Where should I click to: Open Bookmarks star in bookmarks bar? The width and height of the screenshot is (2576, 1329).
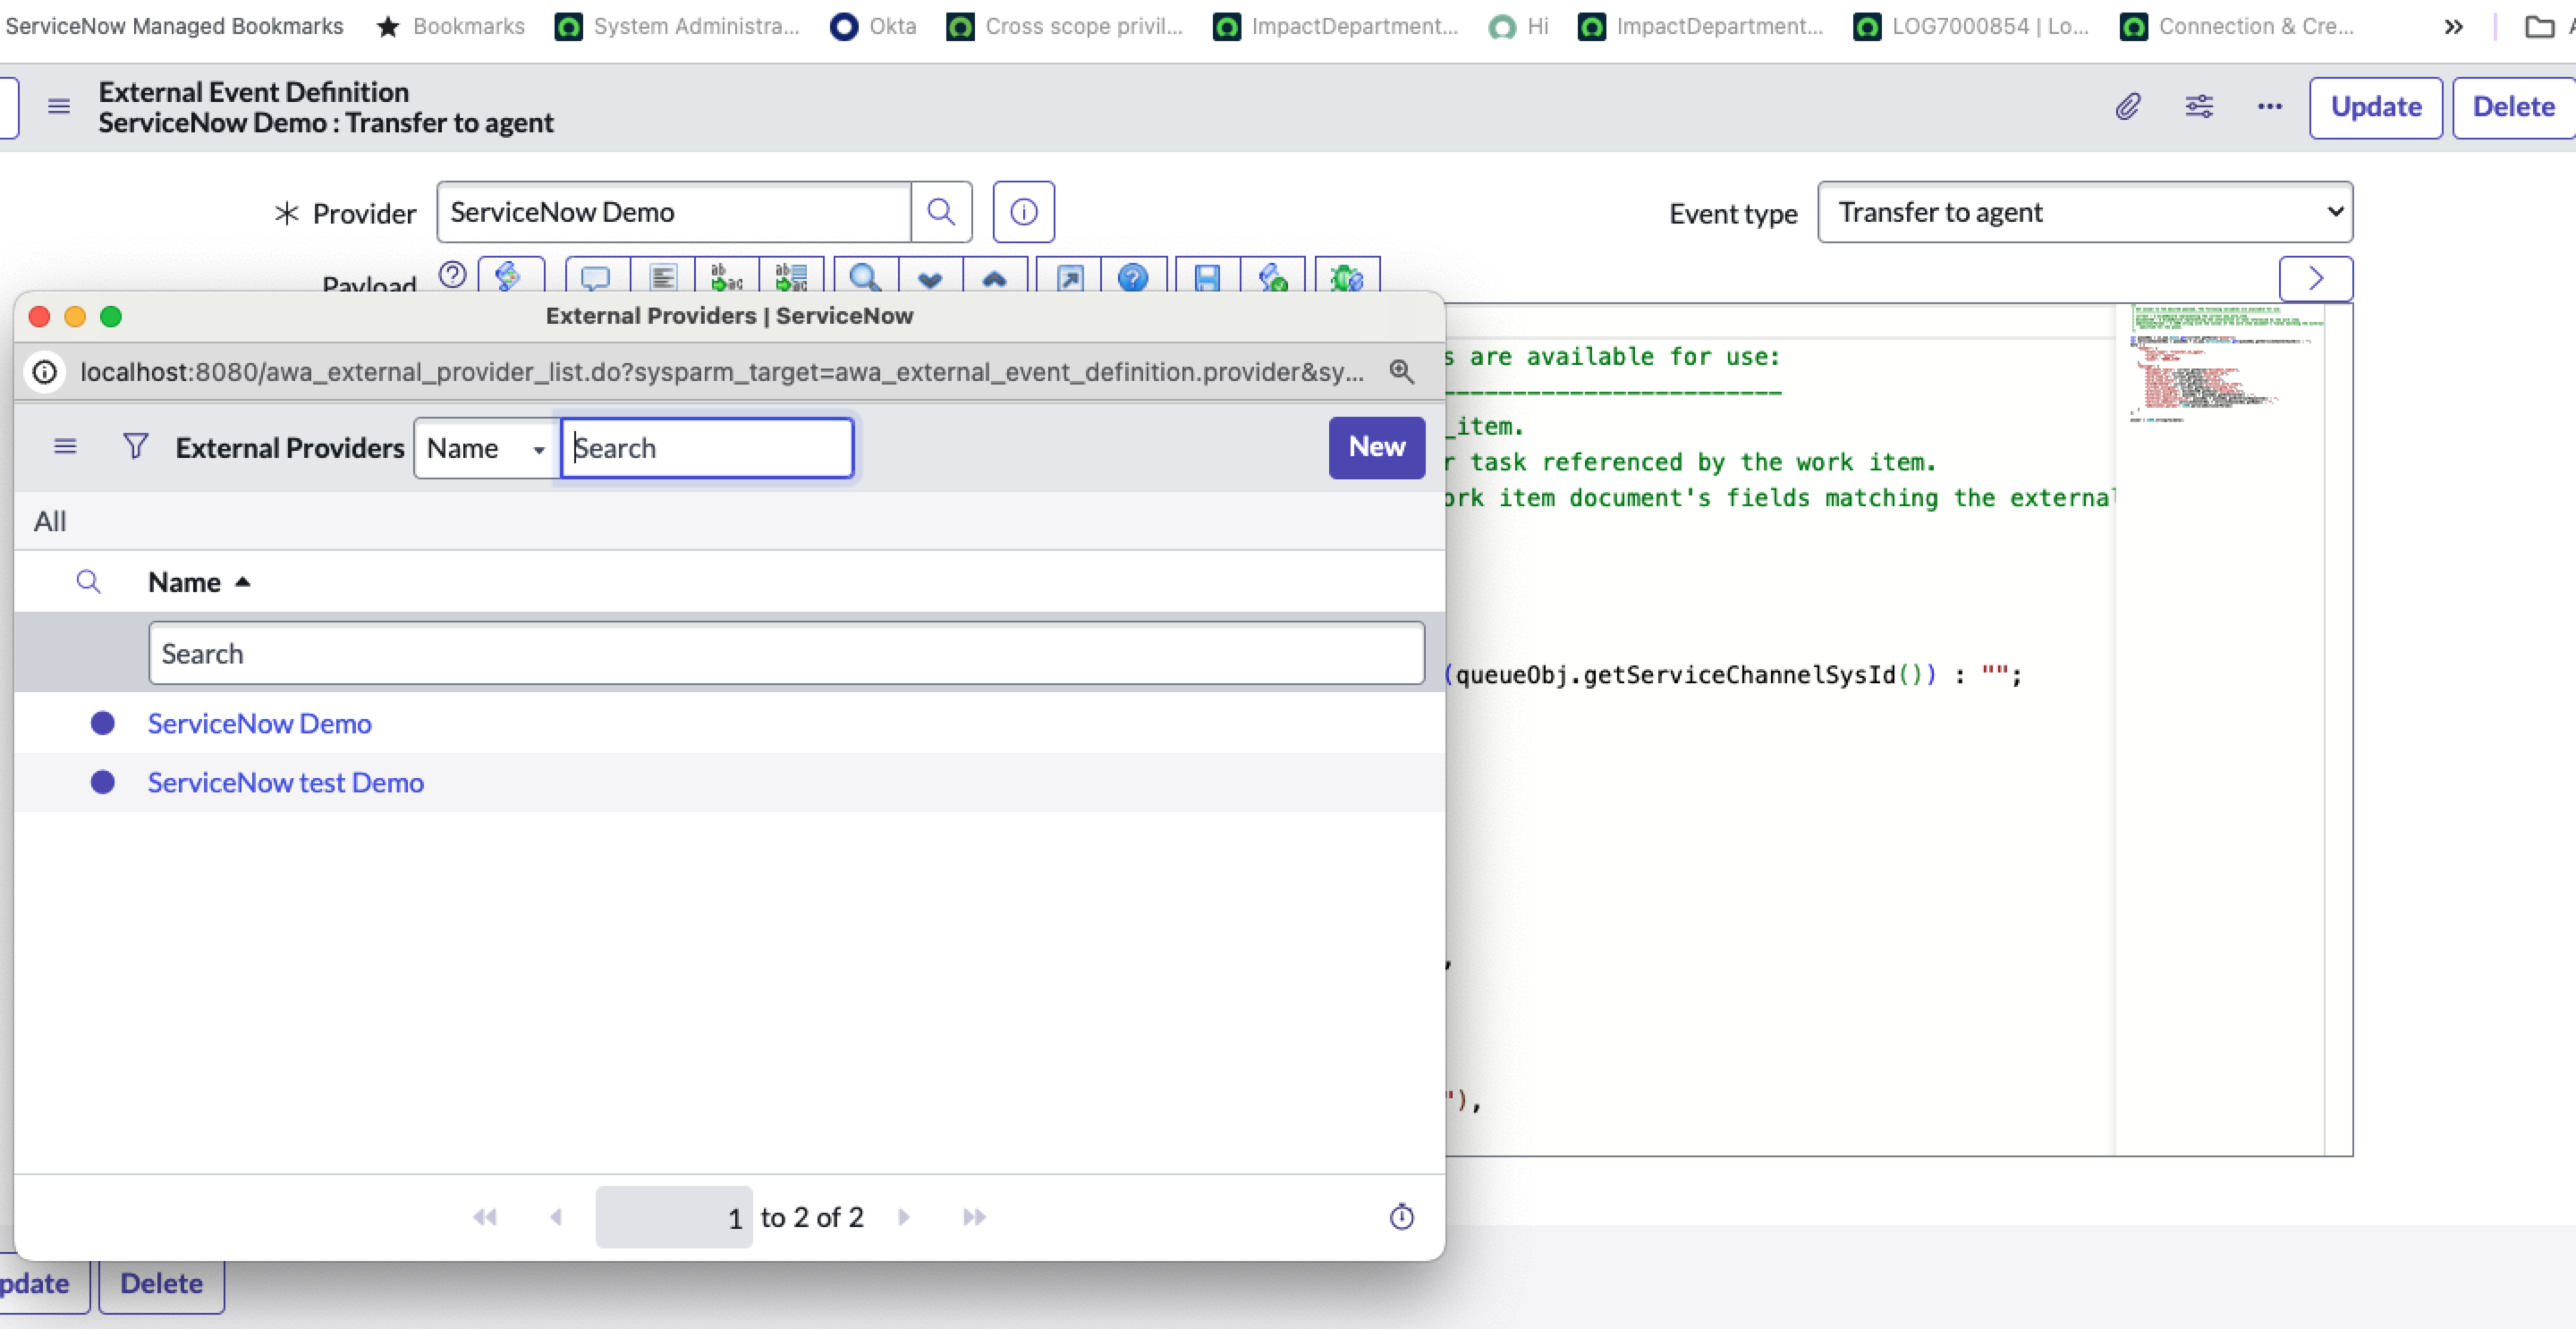coord(451,26)
